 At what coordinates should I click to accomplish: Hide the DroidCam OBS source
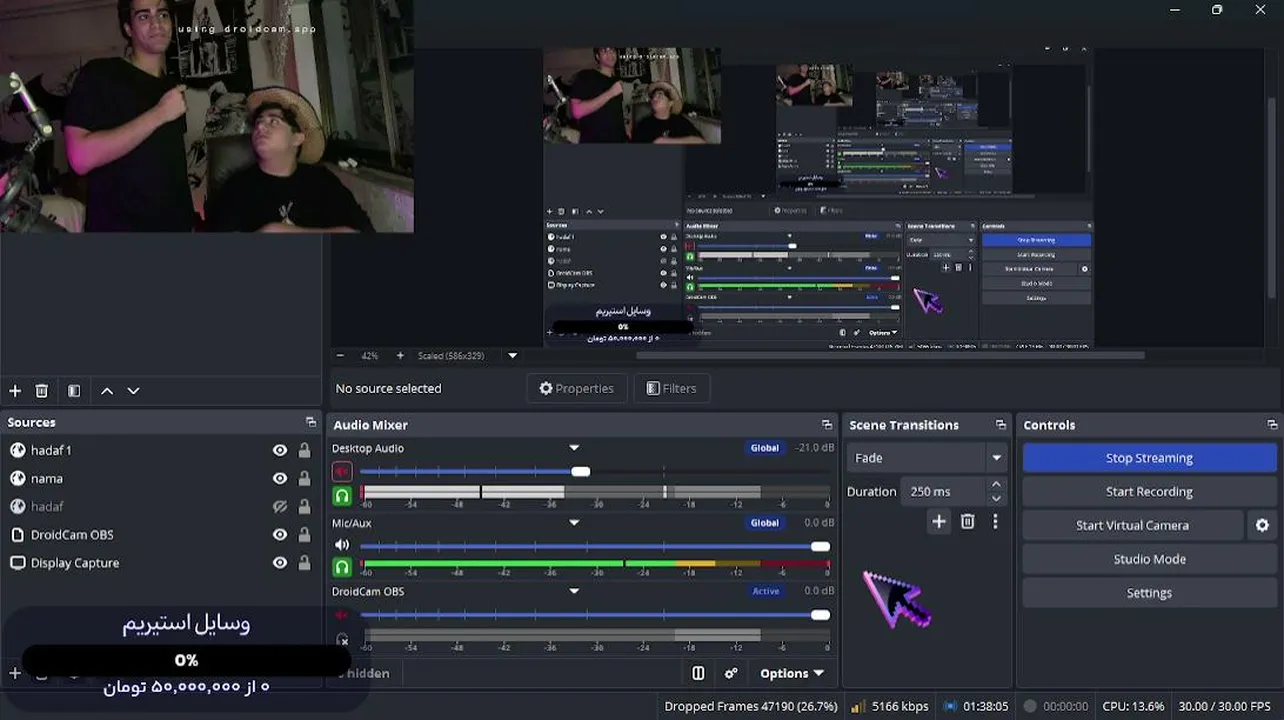tap(280, 535)
